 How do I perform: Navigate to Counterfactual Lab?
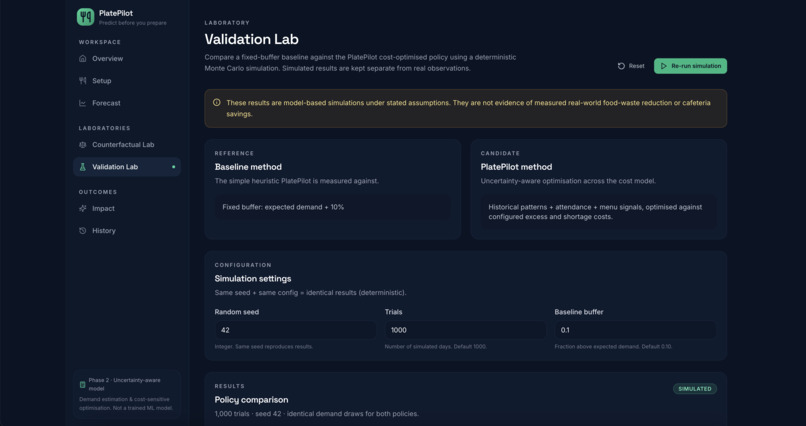127,144
